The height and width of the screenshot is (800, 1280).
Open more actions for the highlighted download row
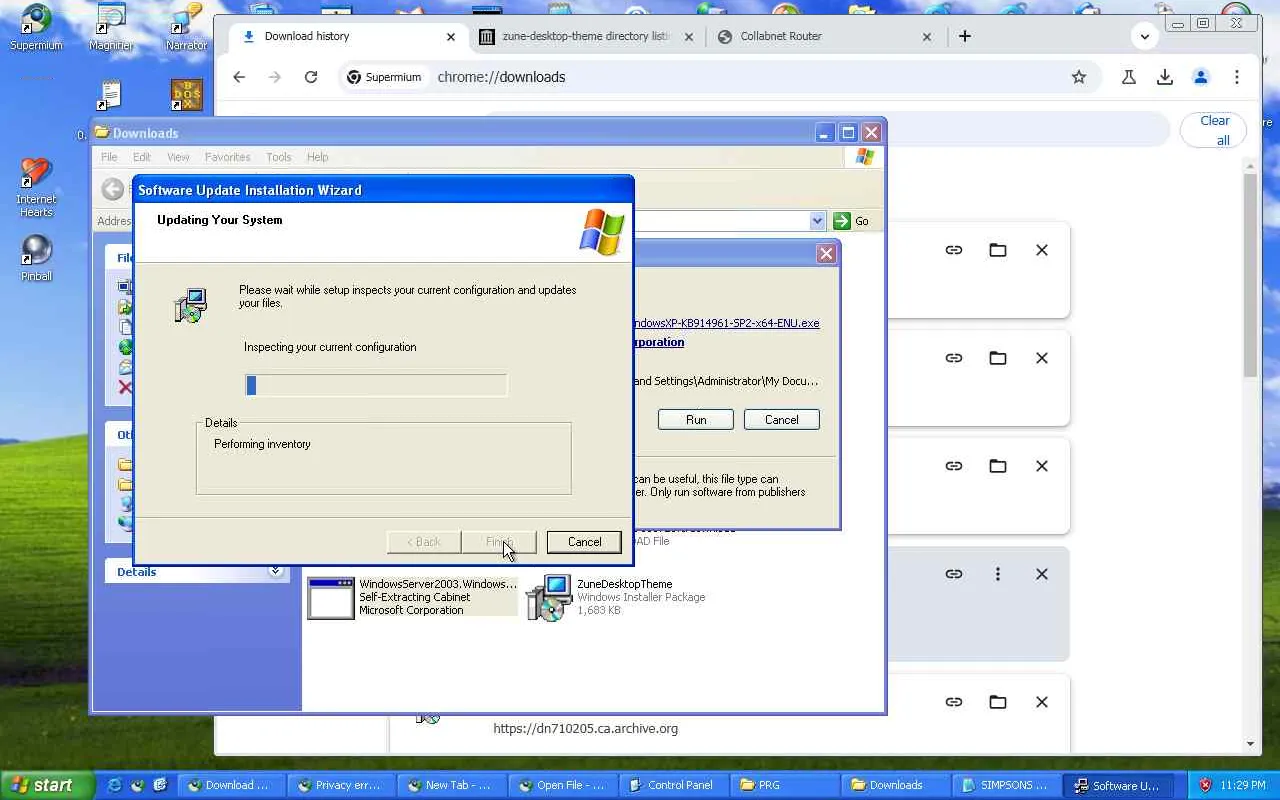[998, 574]
